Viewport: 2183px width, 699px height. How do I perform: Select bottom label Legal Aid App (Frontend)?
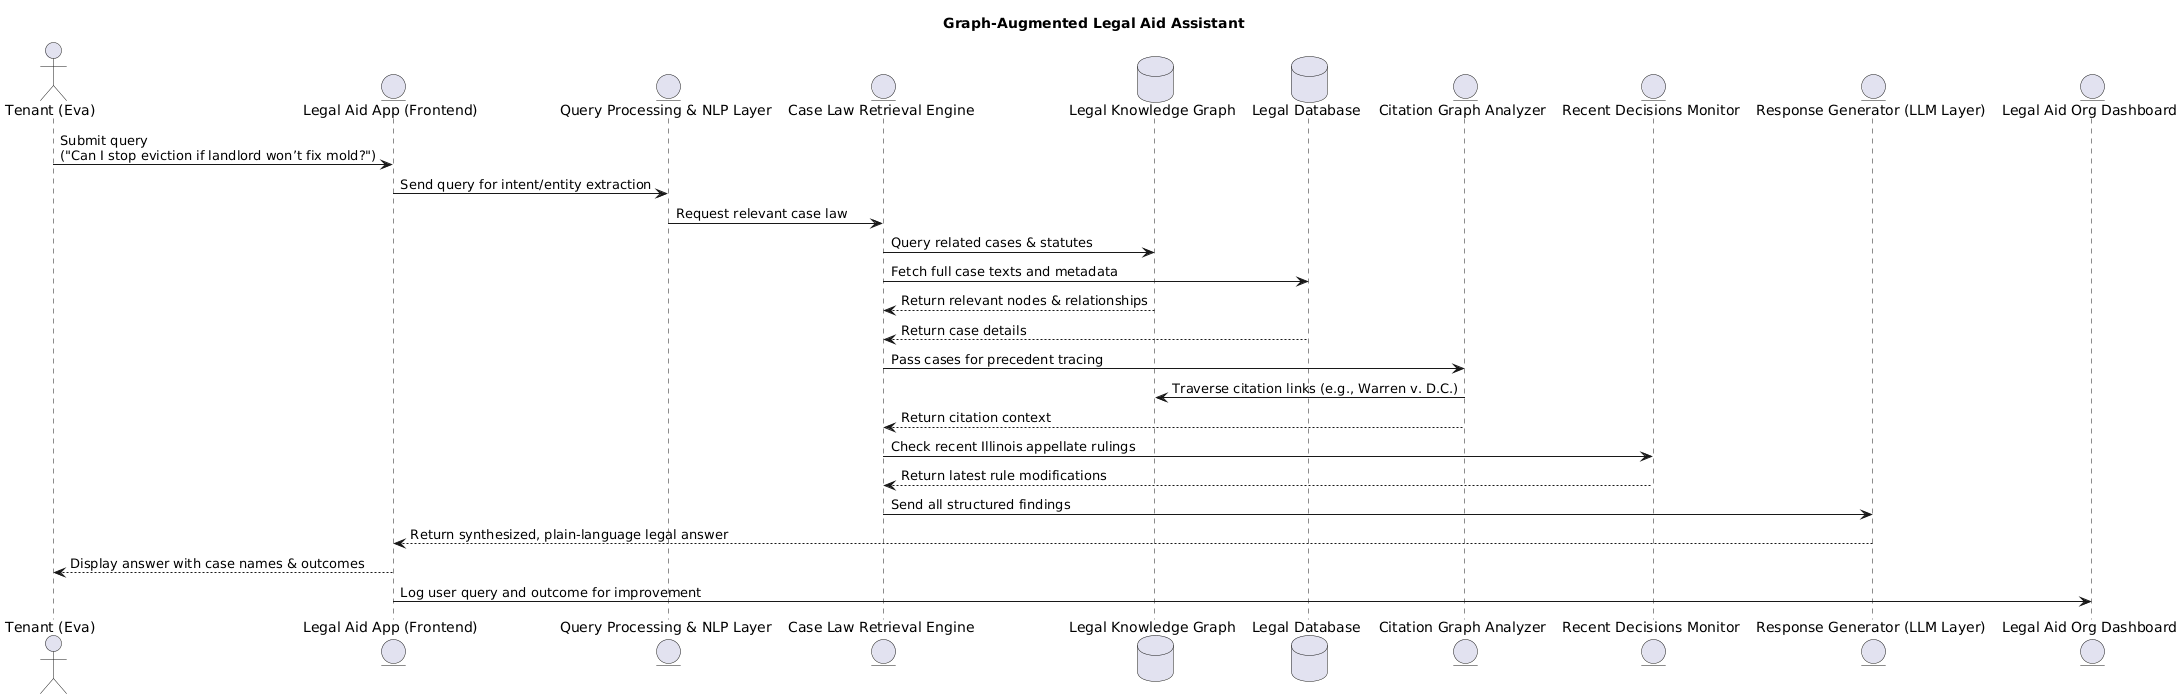(x=390, y=627)
